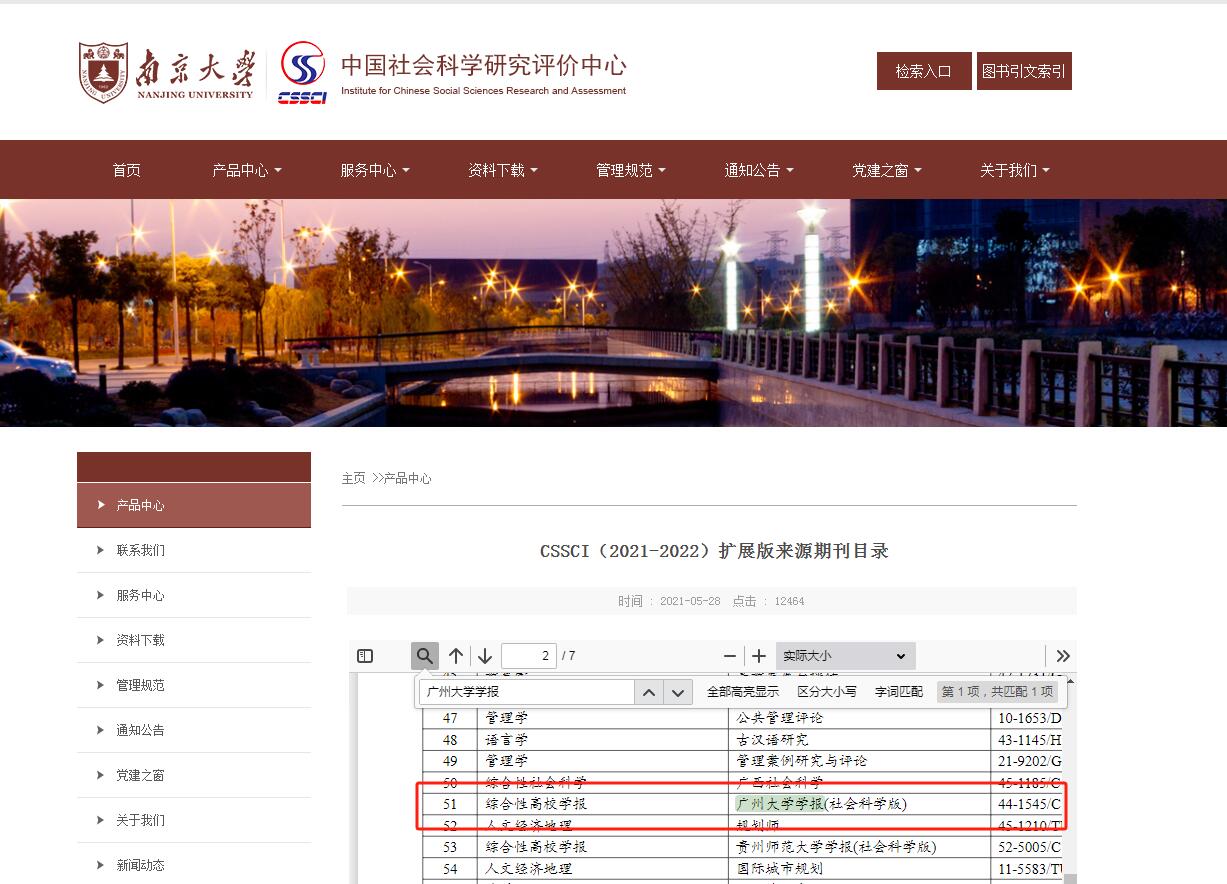The height and width of the screenshot is (884, 1227).
Task: Go to 首页 in top navigation
Action: click(127, 170)
